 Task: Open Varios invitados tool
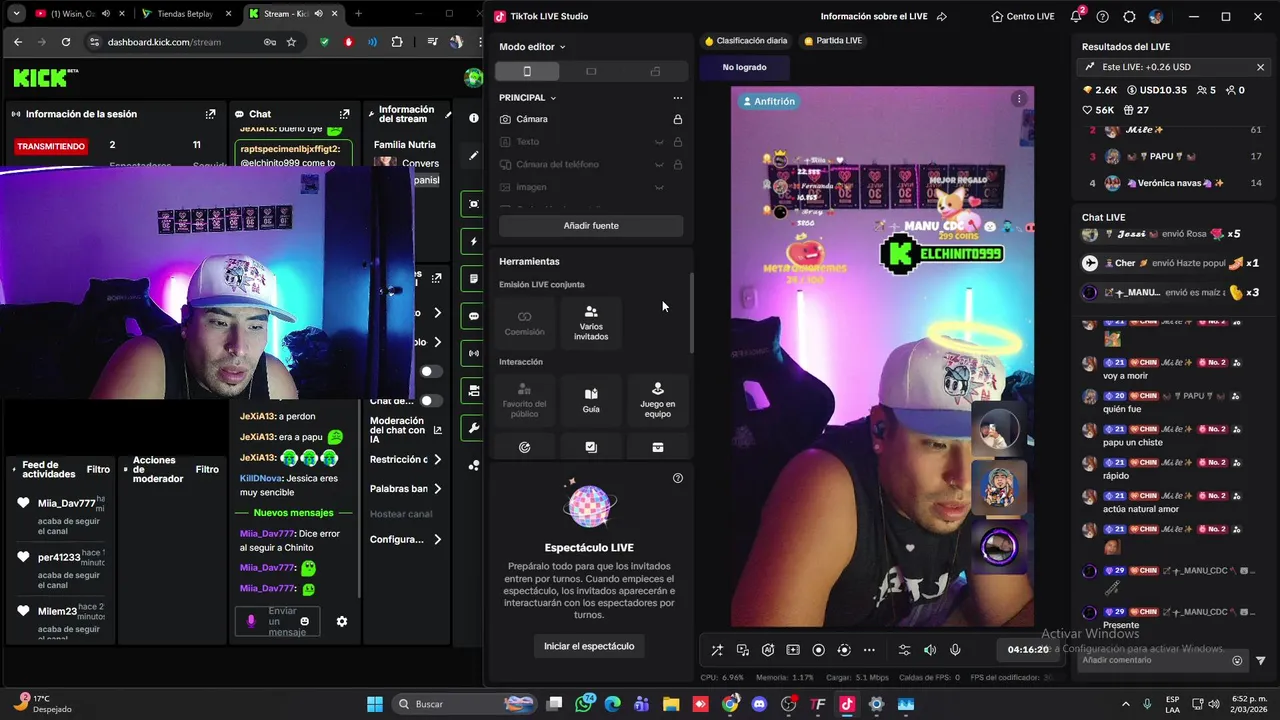click(591, 323)
